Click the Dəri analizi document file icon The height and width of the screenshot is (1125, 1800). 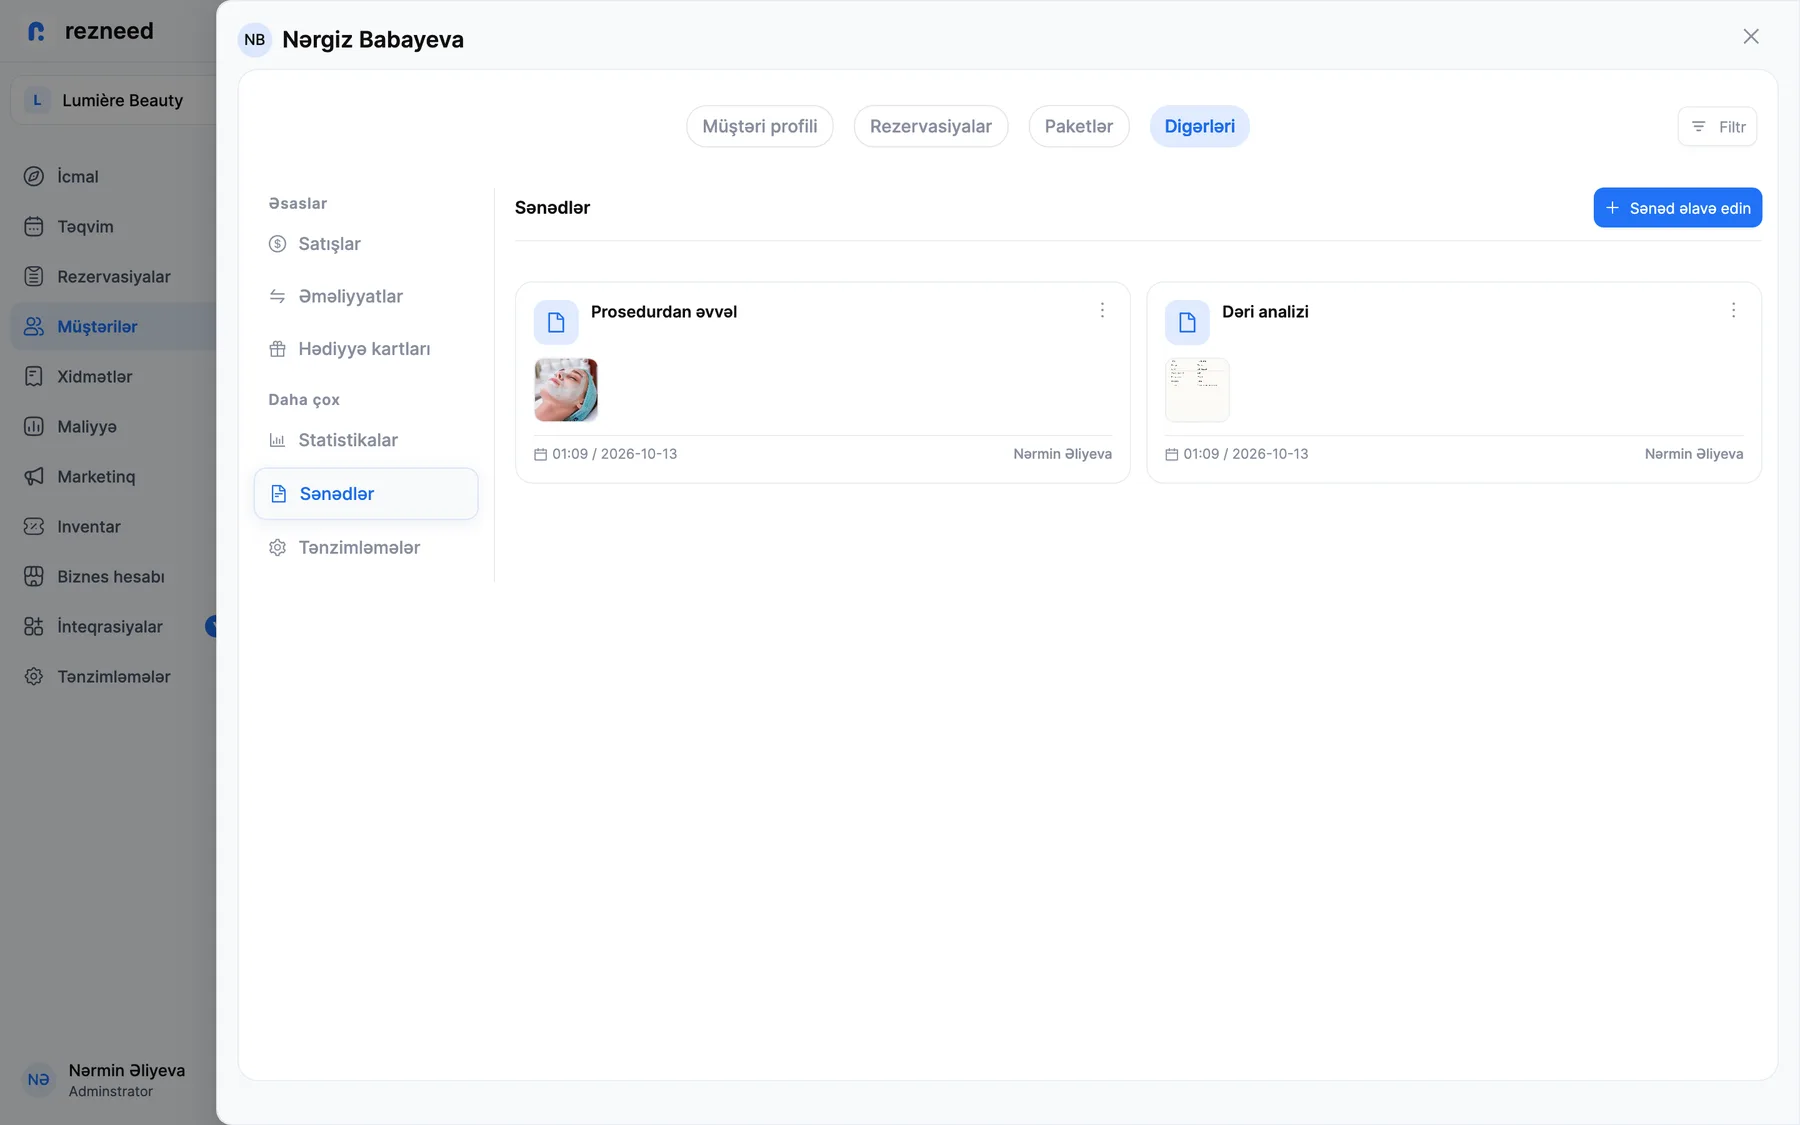pos(1187,322)
